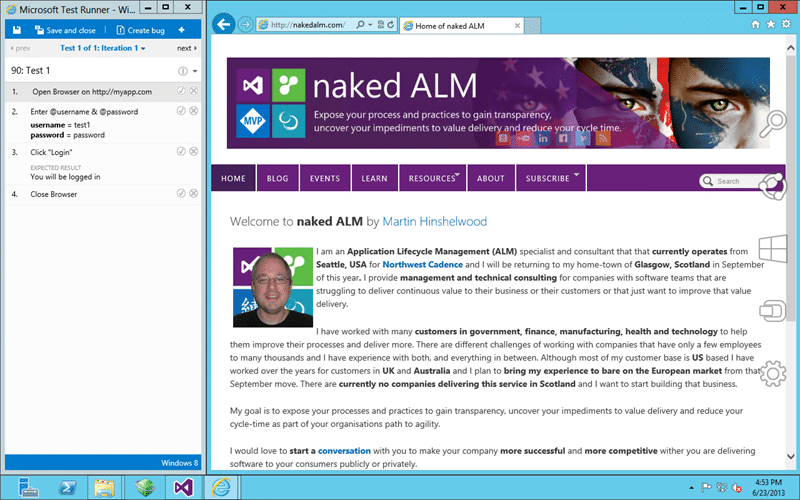Refresh the page in the browser

(x=391, y=24)
